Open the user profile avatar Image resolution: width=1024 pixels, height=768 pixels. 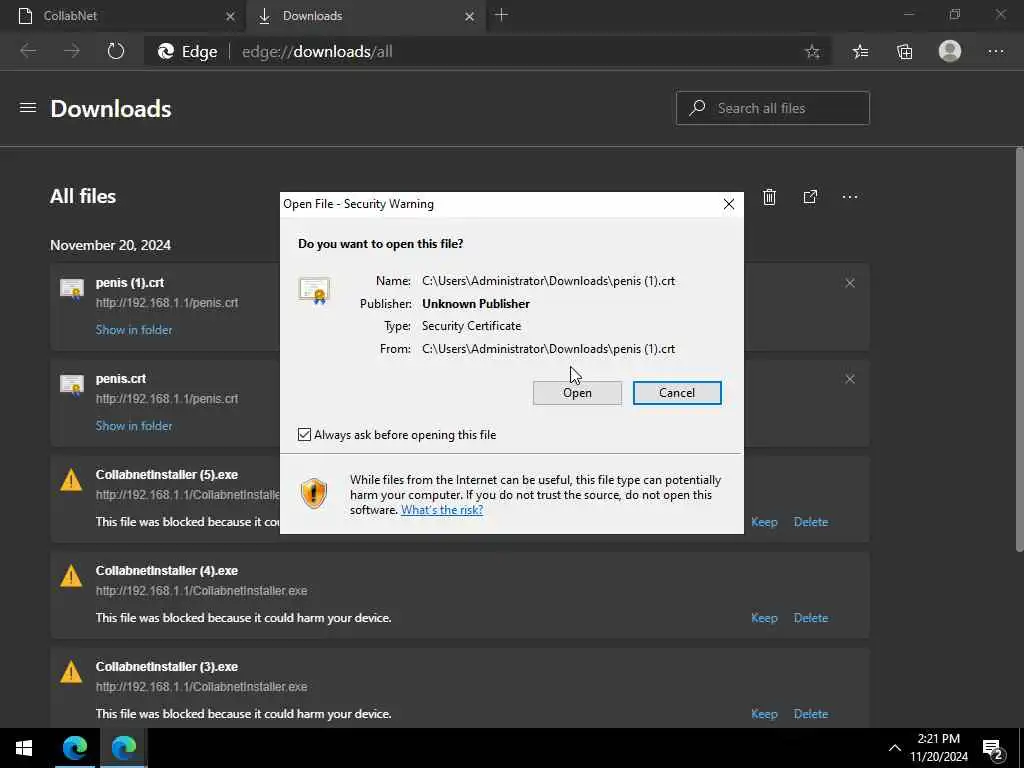click(950, 51)
